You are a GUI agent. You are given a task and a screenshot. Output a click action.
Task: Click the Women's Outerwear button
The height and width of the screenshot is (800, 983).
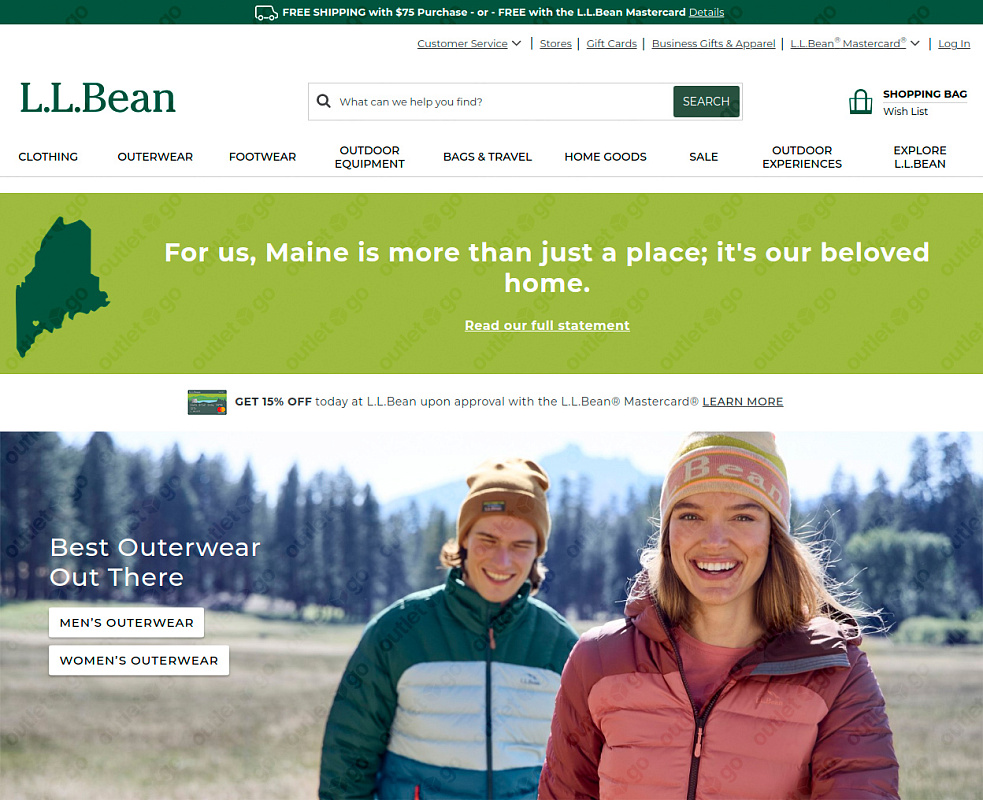tap(139, 660)
